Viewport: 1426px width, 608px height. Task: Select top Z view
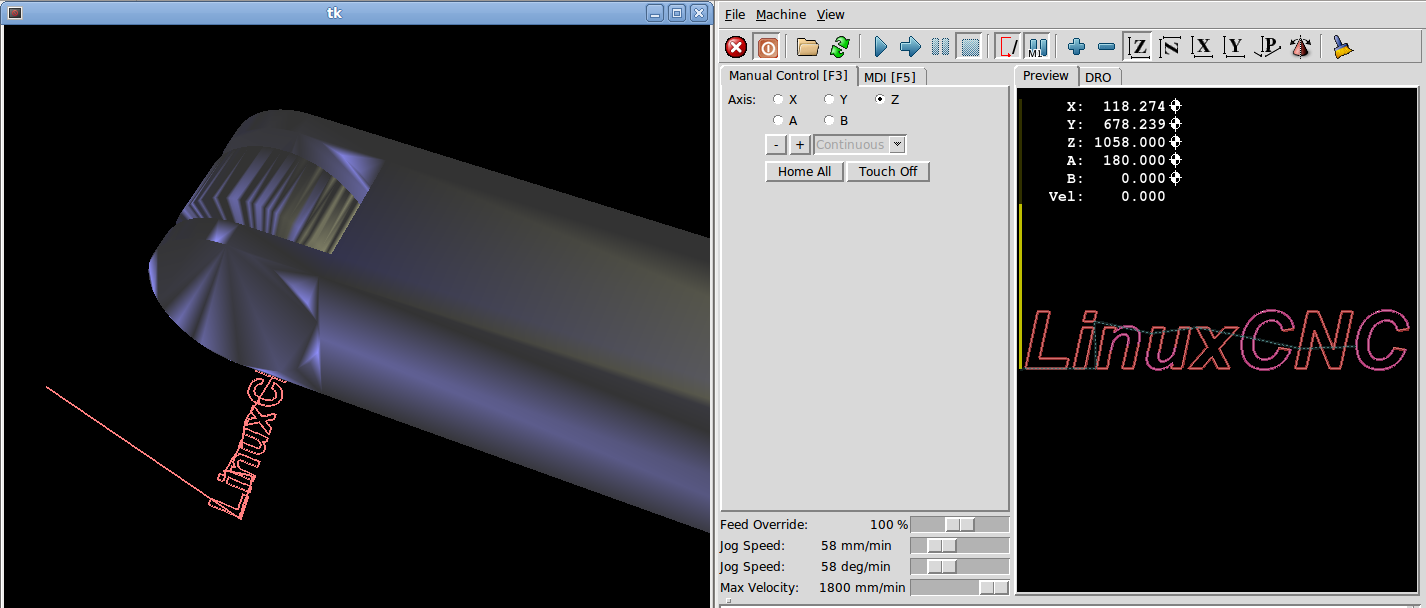(x=1138, y=47)
